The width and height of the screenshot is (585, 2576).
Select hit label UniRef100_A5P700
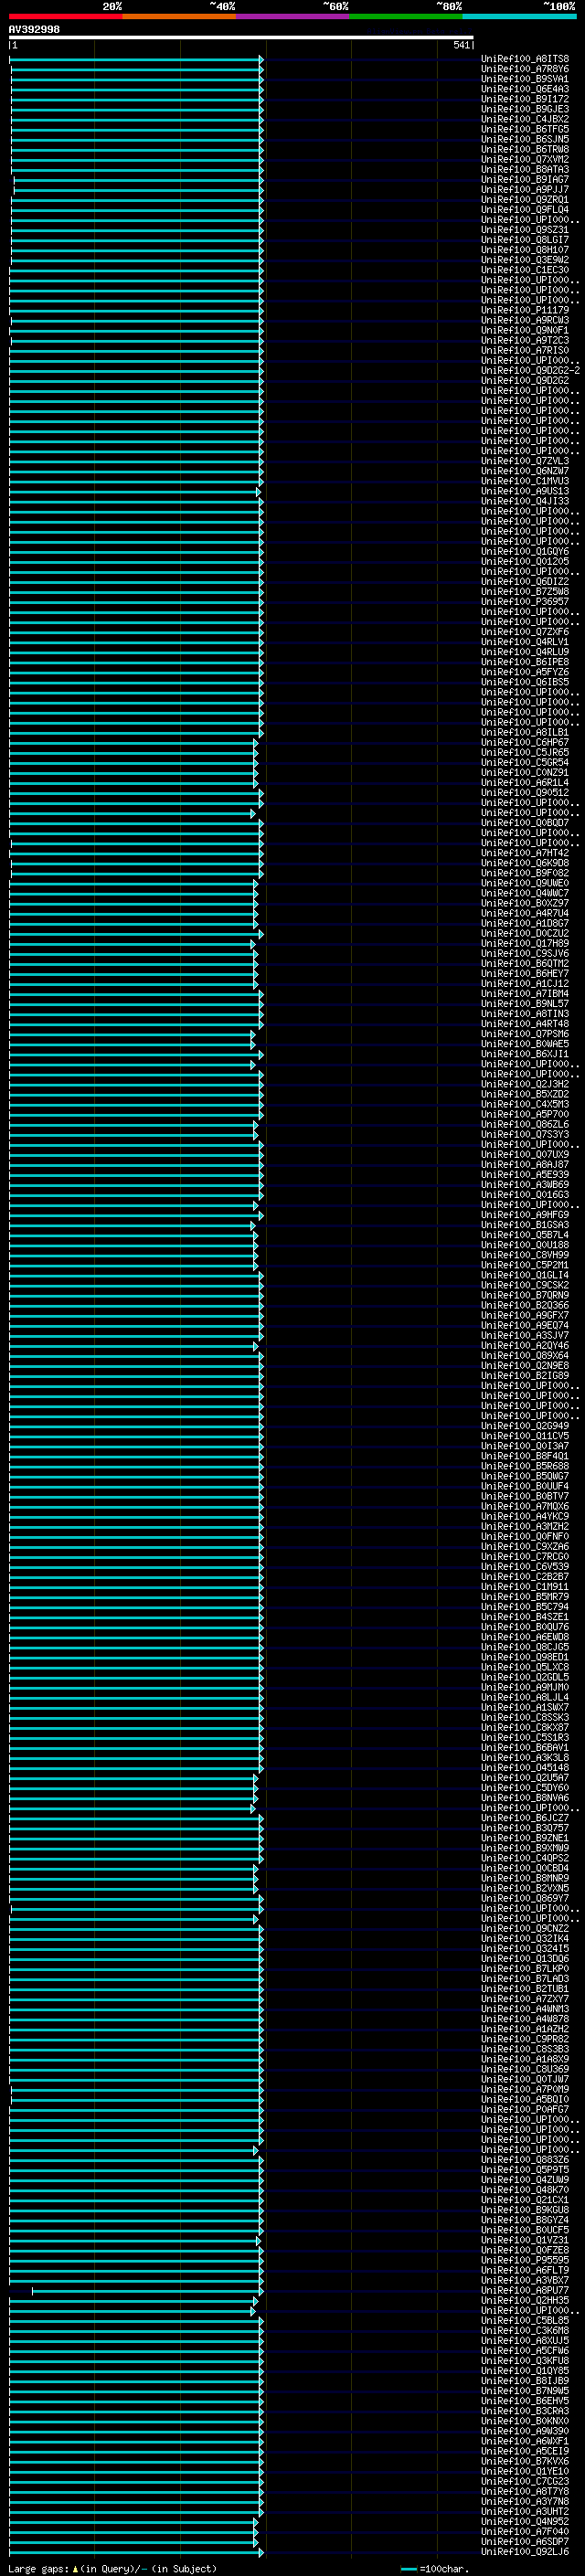[x=525, y=1114]
